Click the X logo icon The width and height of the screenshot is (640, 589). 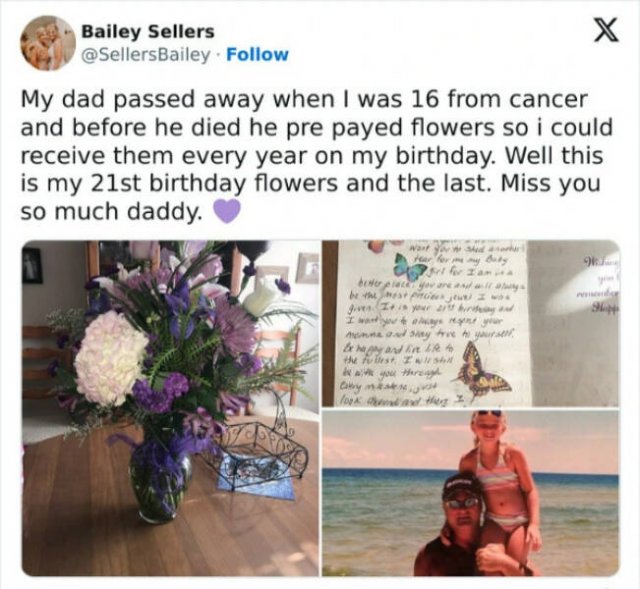599,34
